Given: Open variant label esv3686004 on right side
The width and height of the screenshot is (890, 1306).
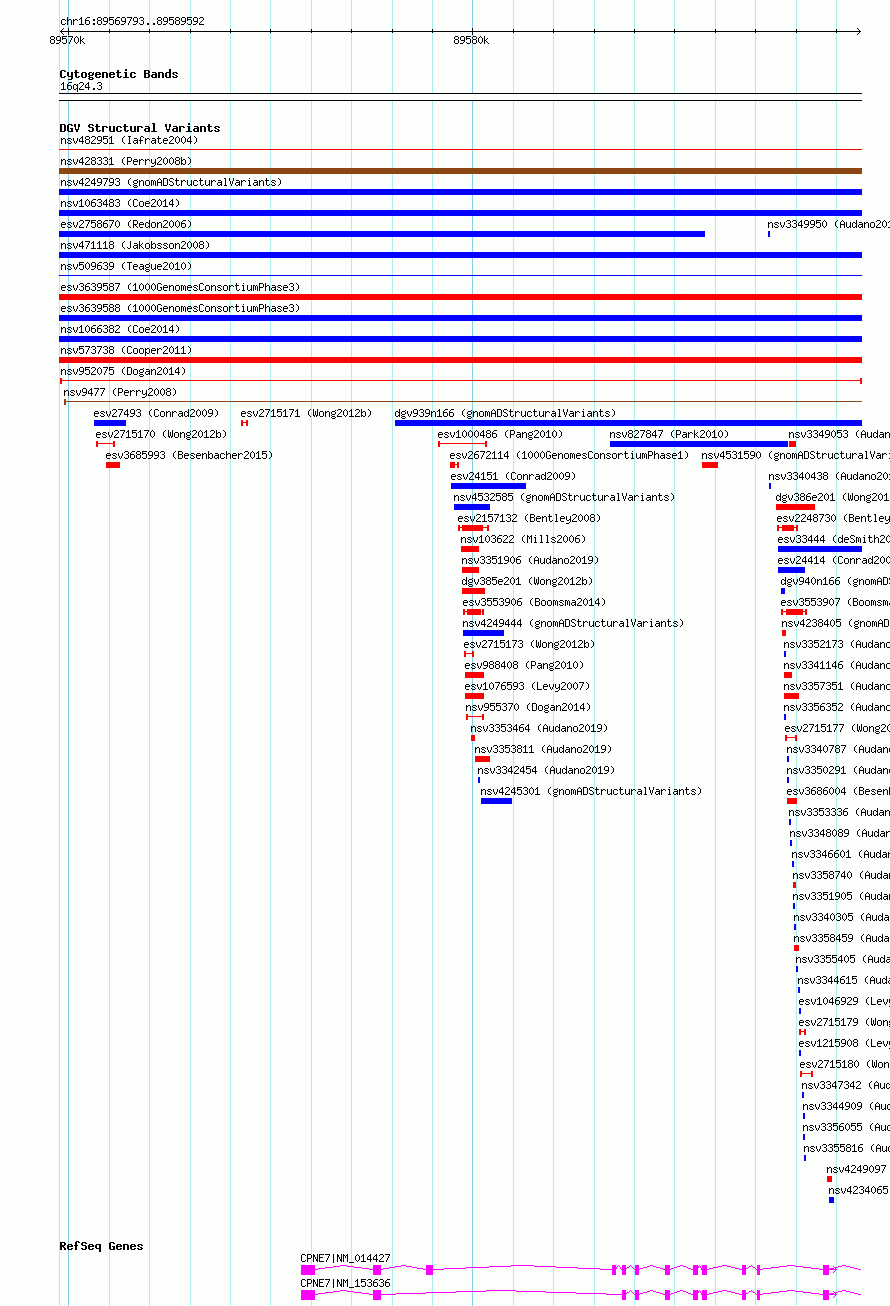Looking at the screenshot, I should tap(838, 791).
